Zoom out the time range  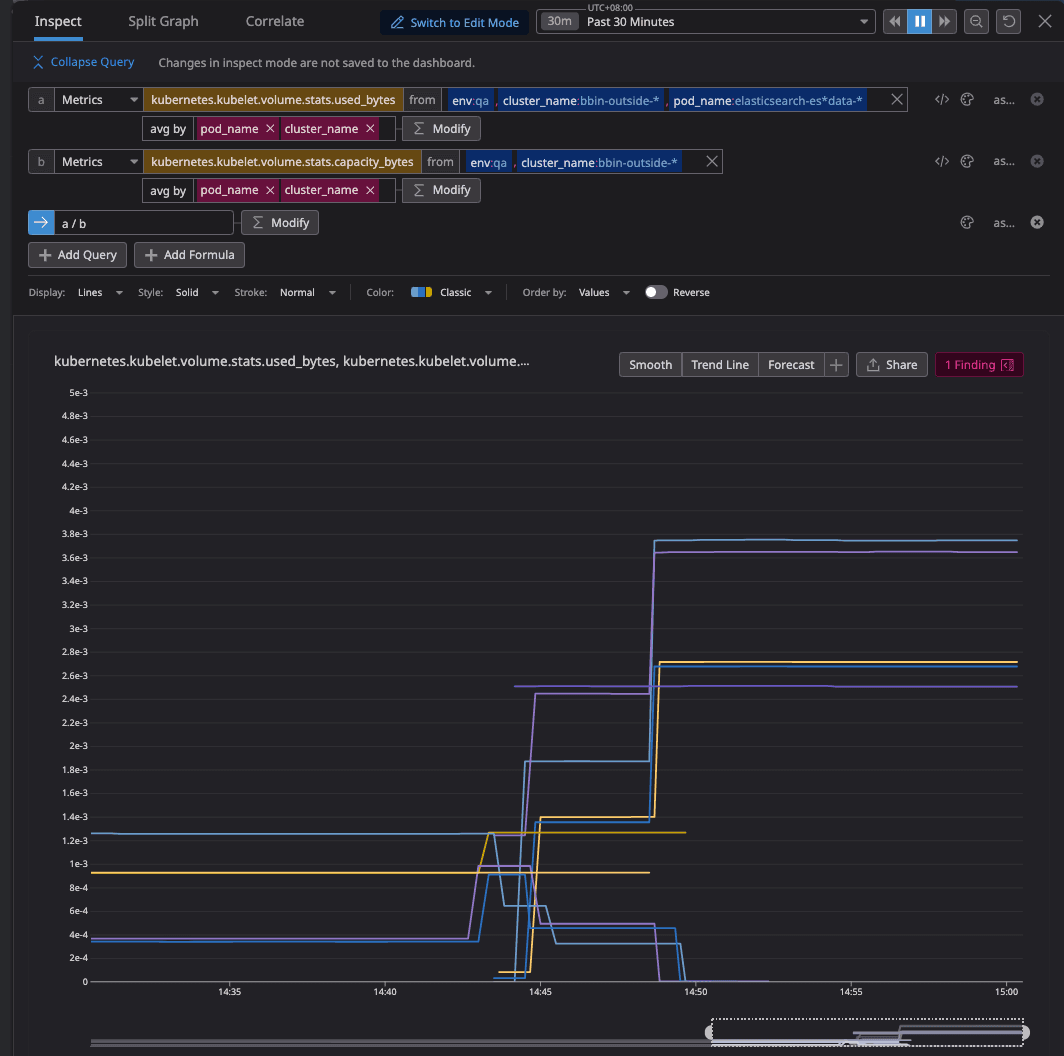click(976, 22)
